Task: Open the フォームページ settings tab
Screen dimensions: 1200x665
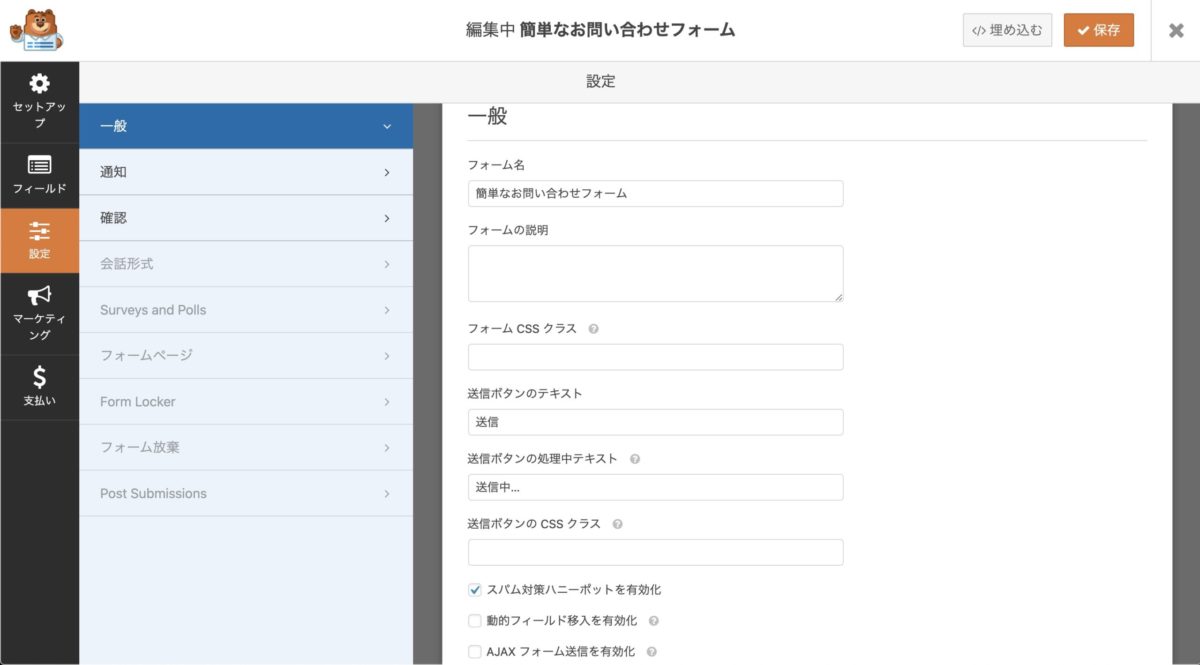Action: (x=246, y=356)
